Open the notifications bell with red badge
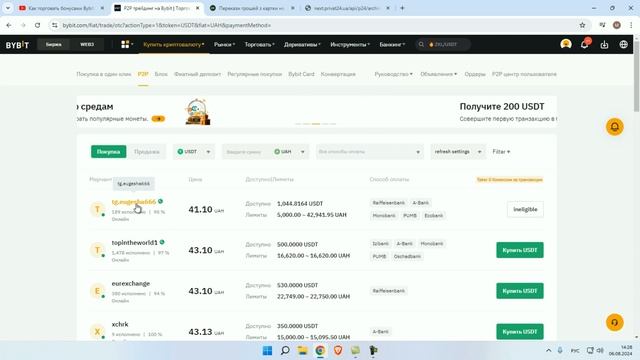Image resolution: width=640 pixels, height=360 pixels. (x=585, y=44)
